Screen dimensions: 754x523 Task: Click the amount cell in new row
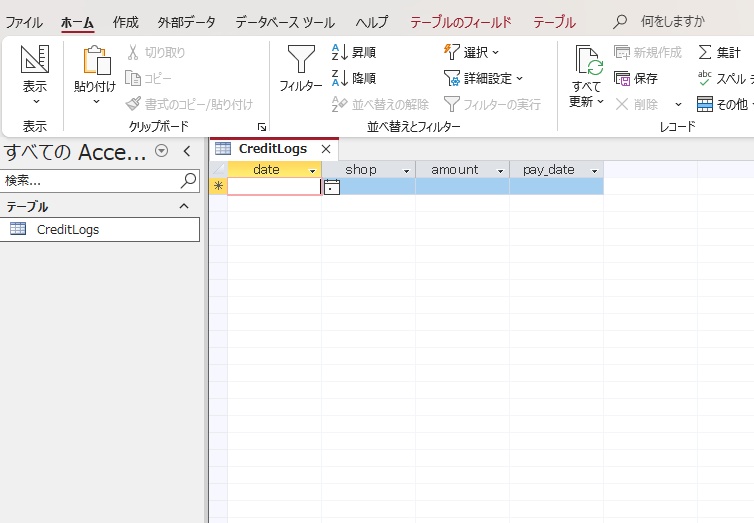click(x=463, y=187)
